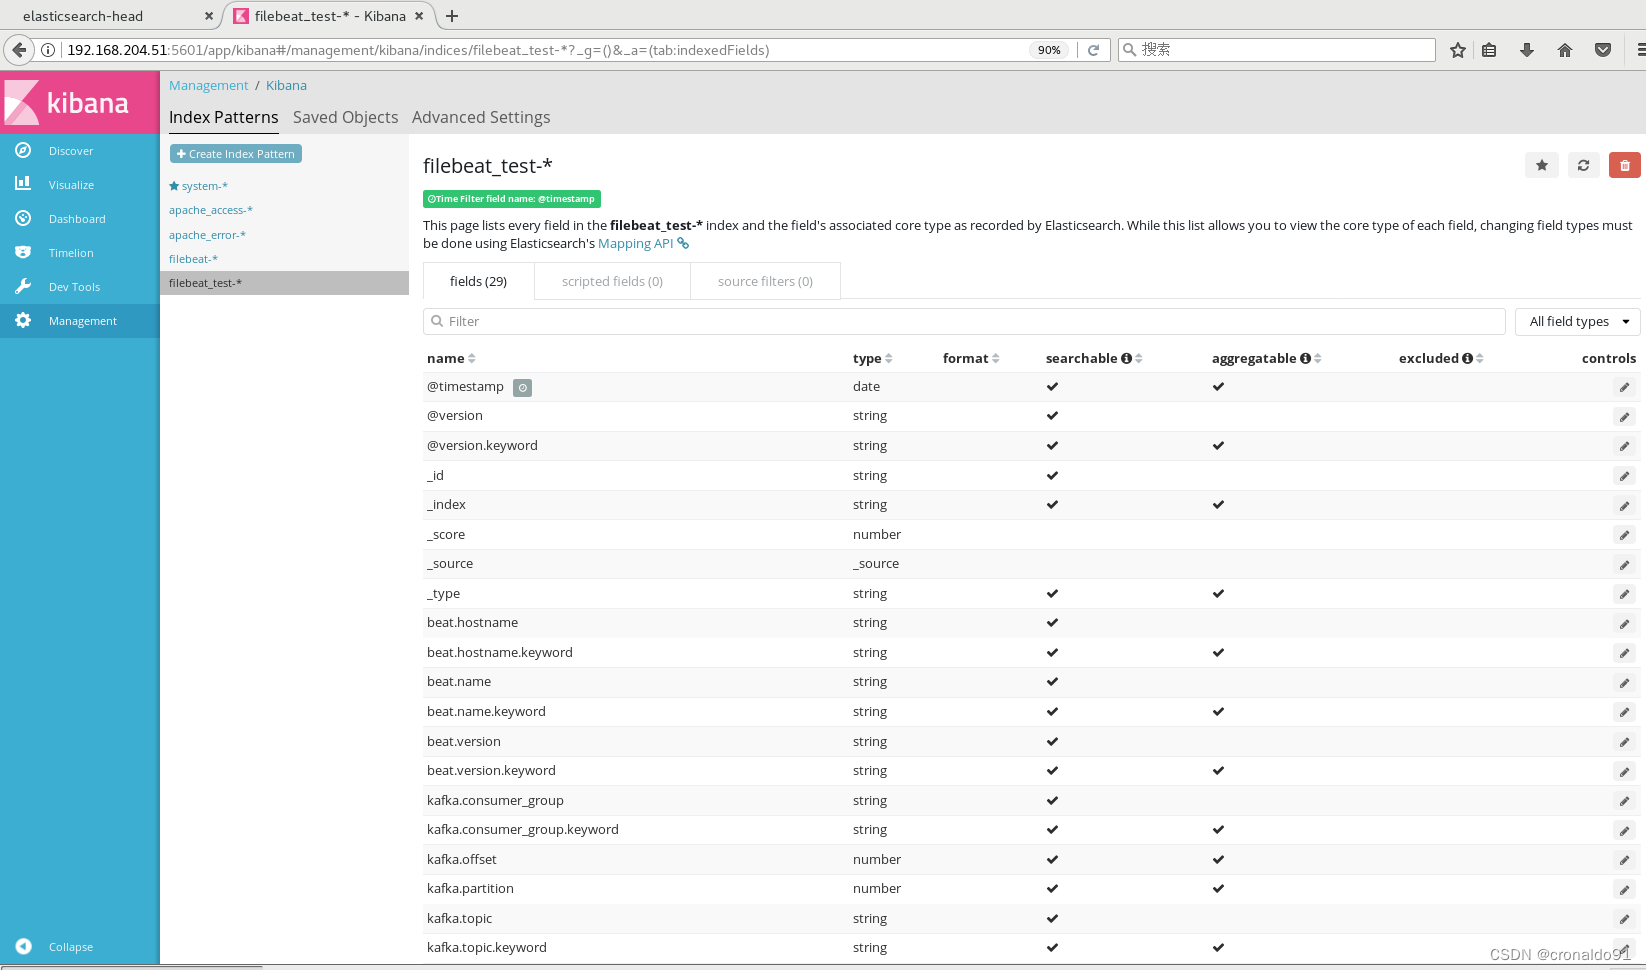This screenshot has height=970, width=1646.
Task: Open Mapping API link
Action: point(643,243)
